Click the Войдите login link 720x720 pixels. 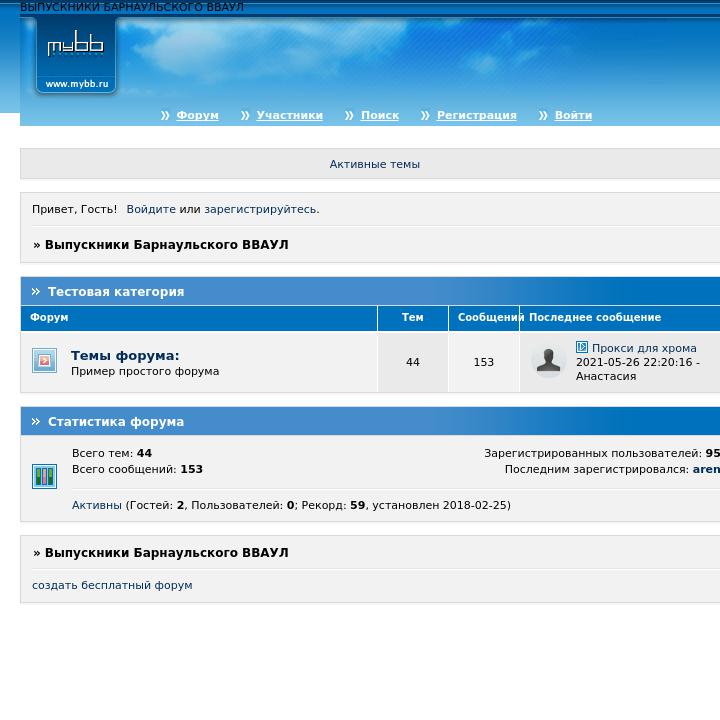click(151, 209)
